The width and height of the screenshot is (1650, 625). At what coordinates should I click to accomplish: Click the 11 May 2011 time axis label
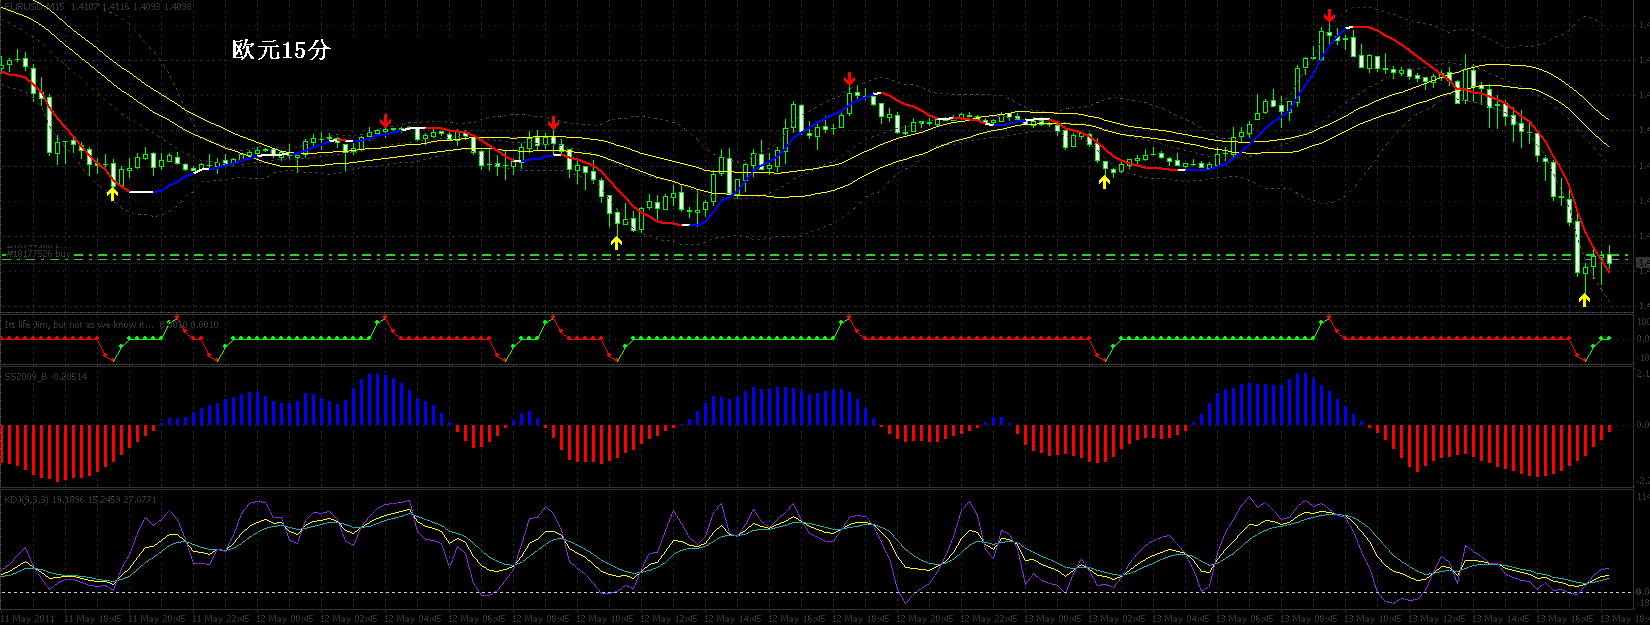point(28,618)
